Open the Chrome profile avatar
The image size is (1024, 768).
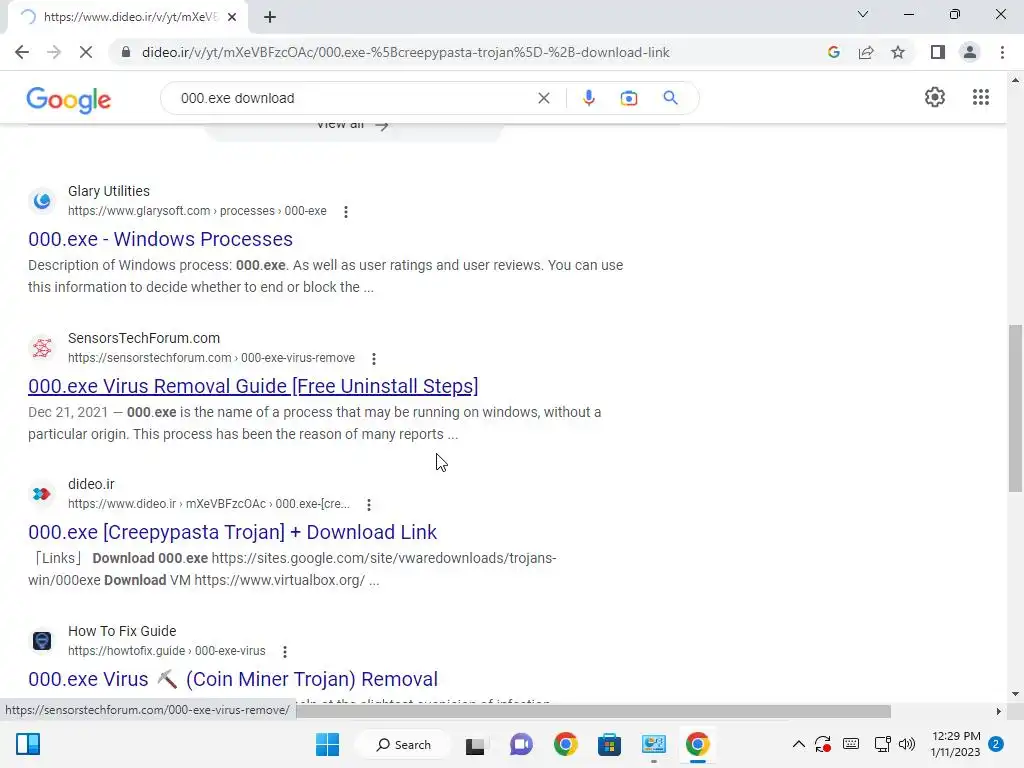pyautogui.click(x=970, y=52)
